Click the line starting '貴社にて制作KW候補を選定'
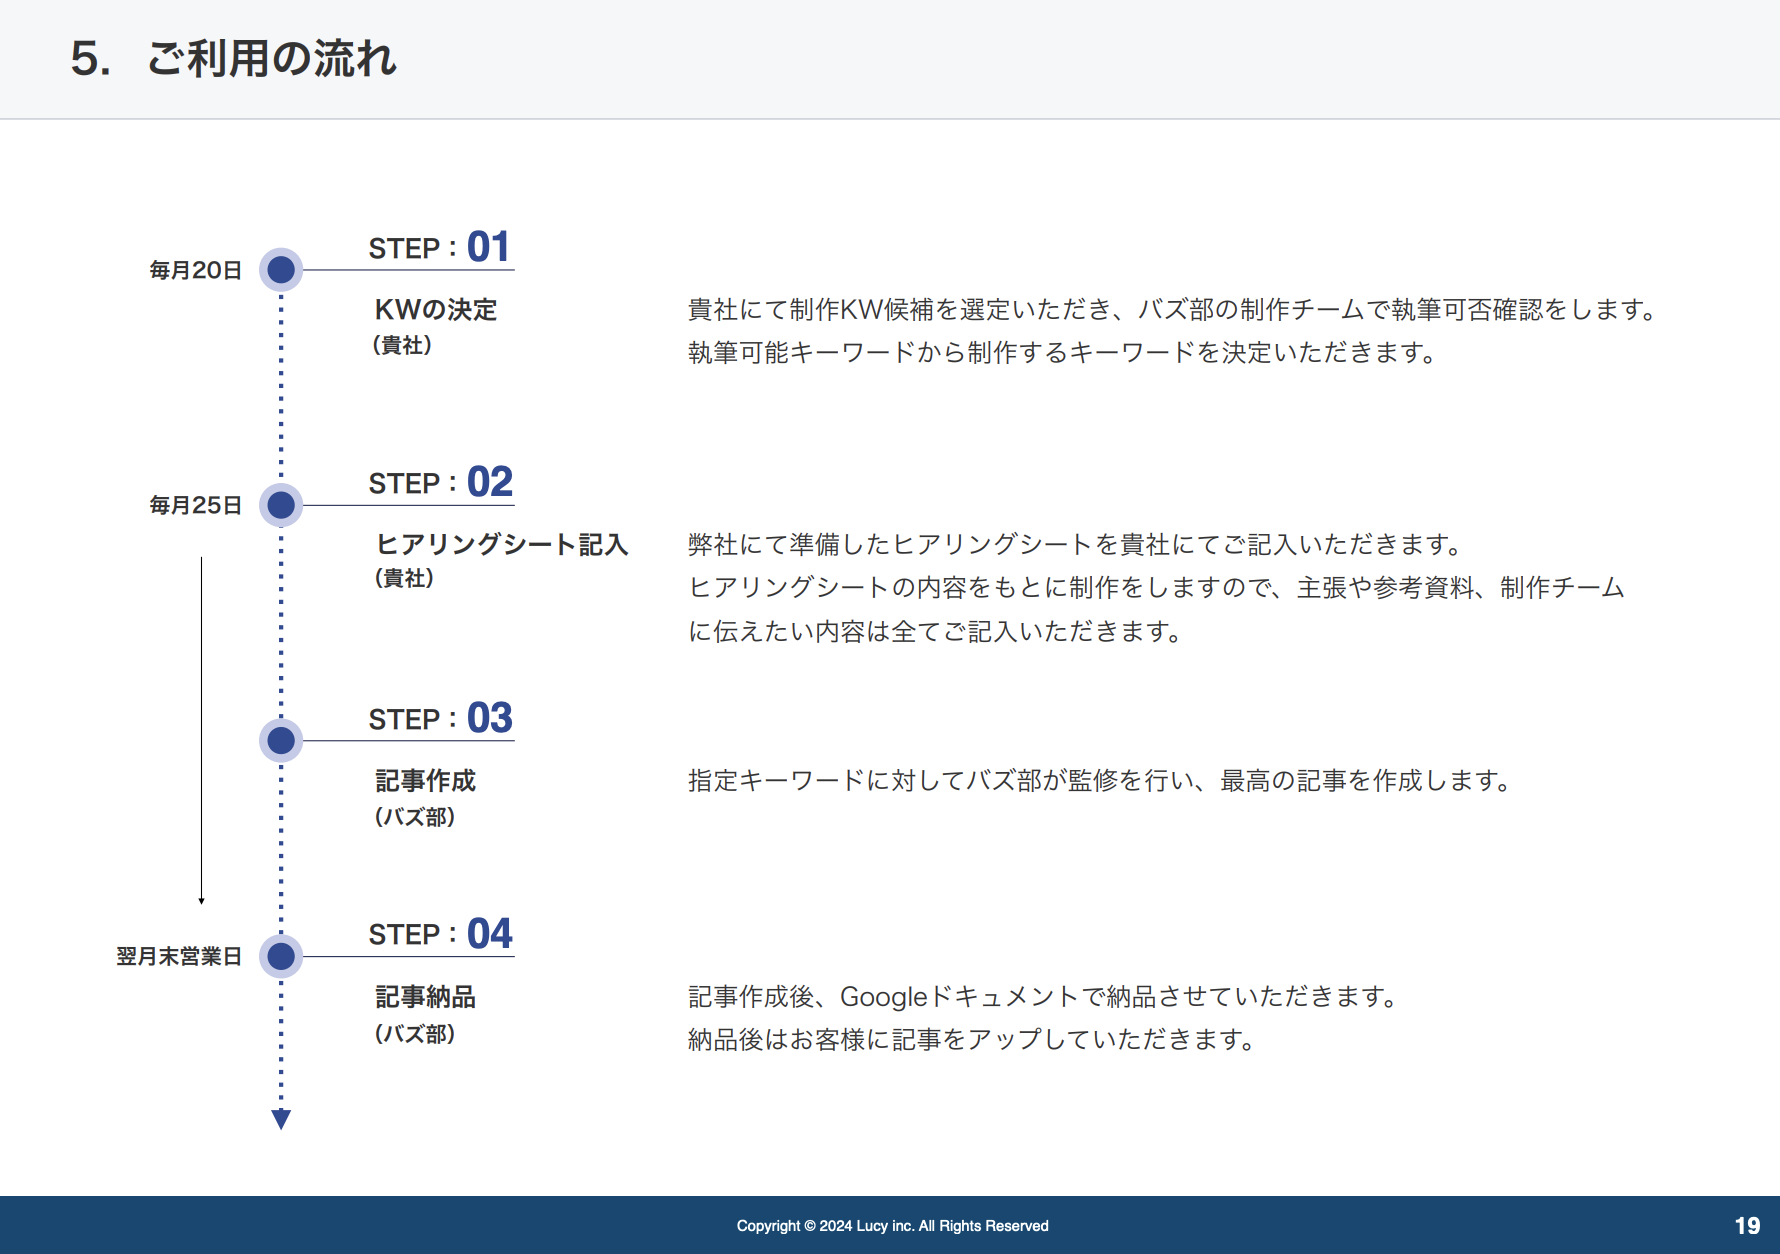 click(1172, 310)
